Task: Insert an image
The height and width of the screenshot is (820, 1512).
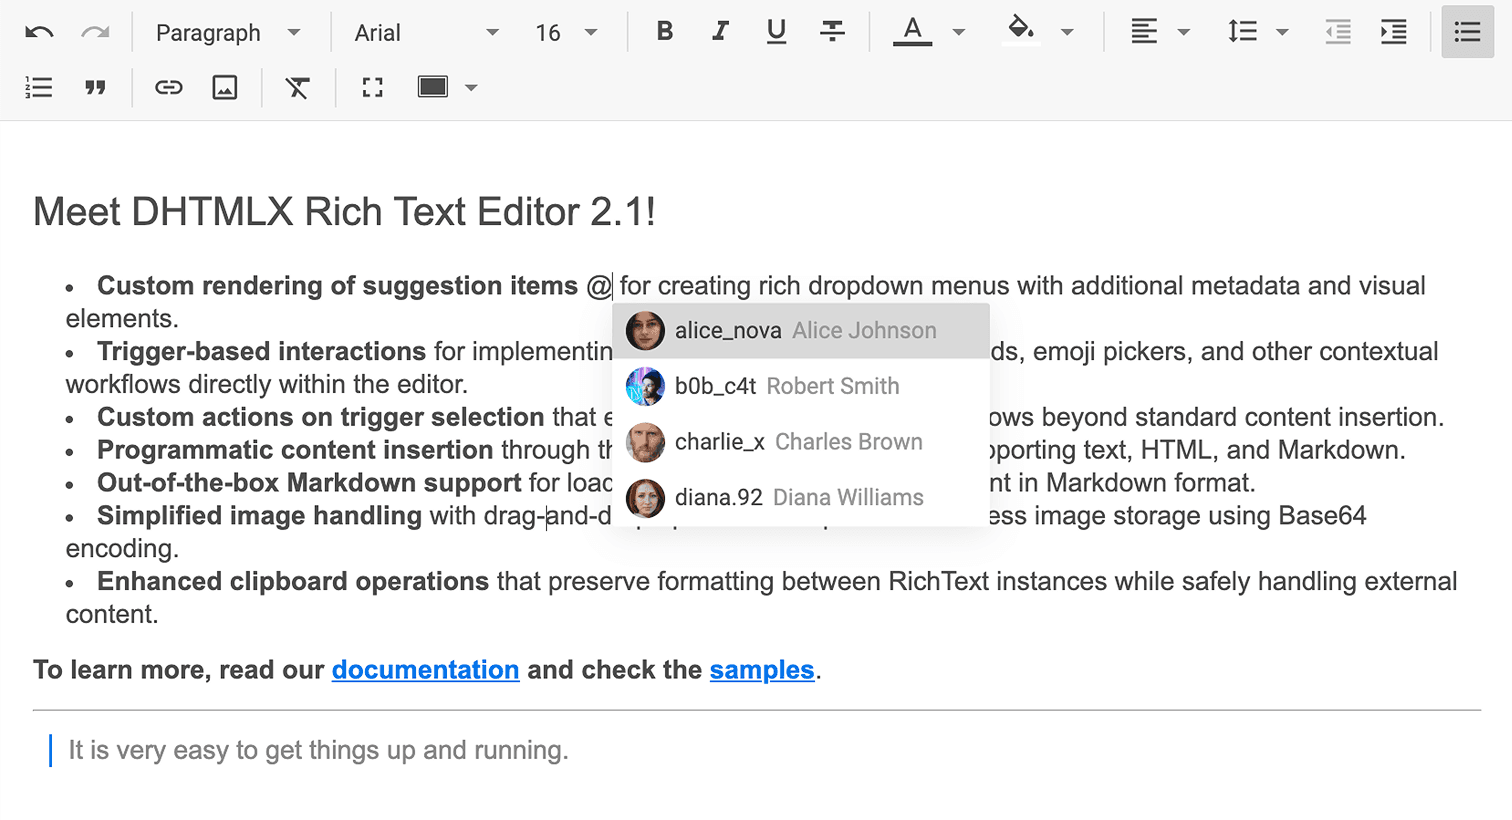Action: tap(225, 88)
